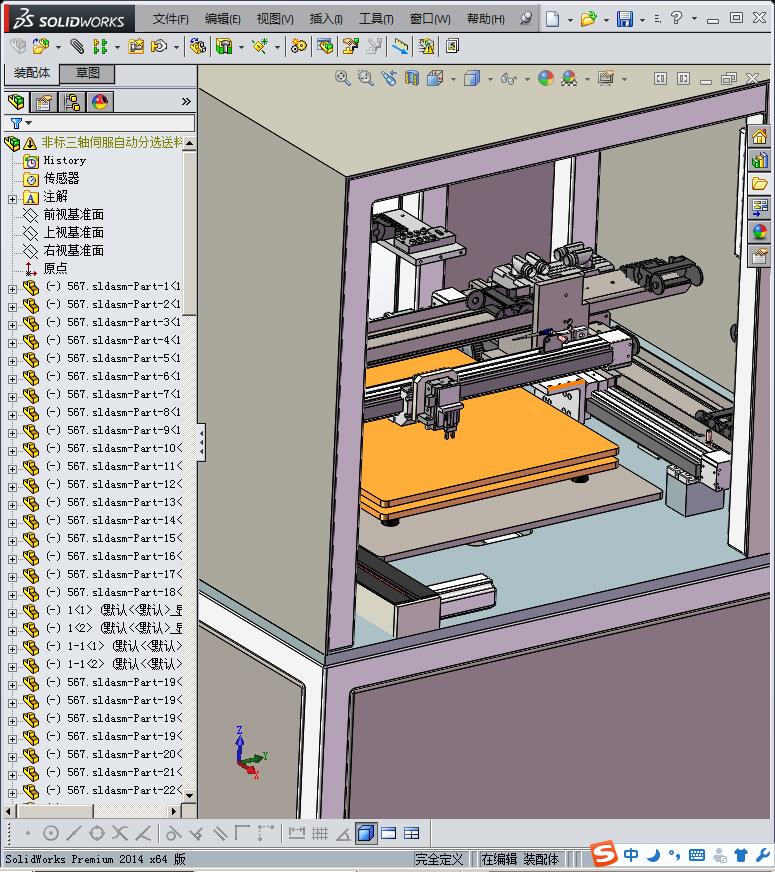The width and height of the screenshot is (775, 872).
Task: Click 在编辑 装配体 status text
Action: tap(519, 859)
